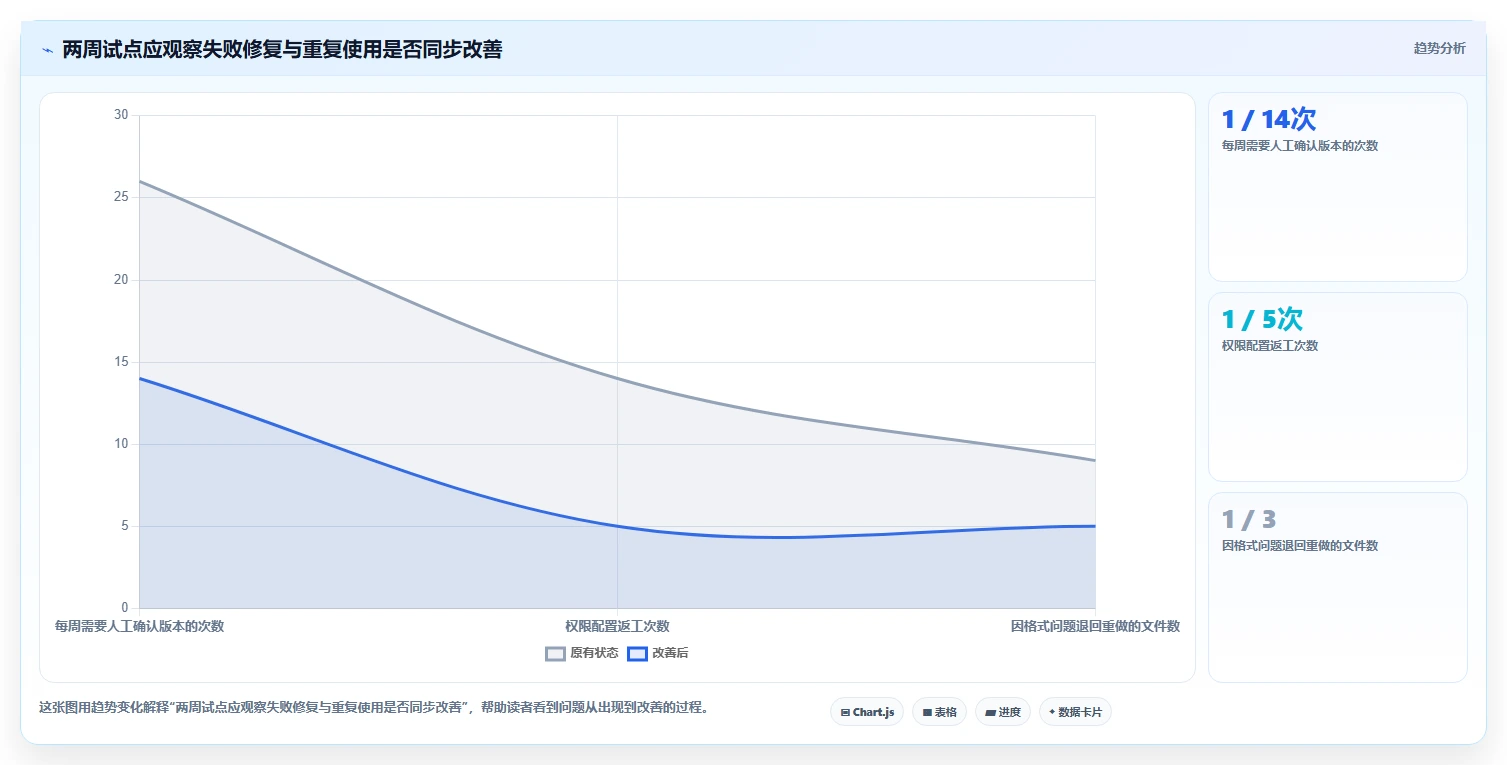This screenshot has height=765, width=1507.
Task: Click the 数据卡片 tag
Action: 1075,712
